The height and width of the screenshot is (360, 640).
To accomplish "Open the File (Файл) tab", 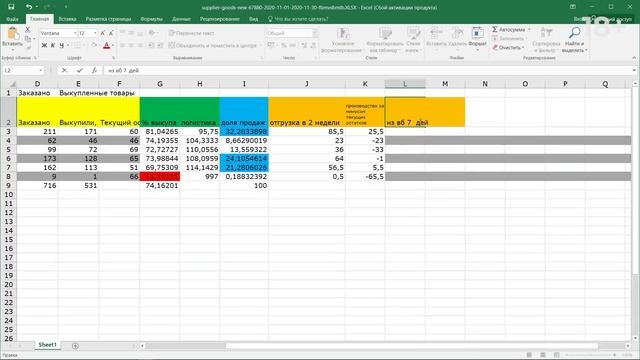I will point(12,19).
